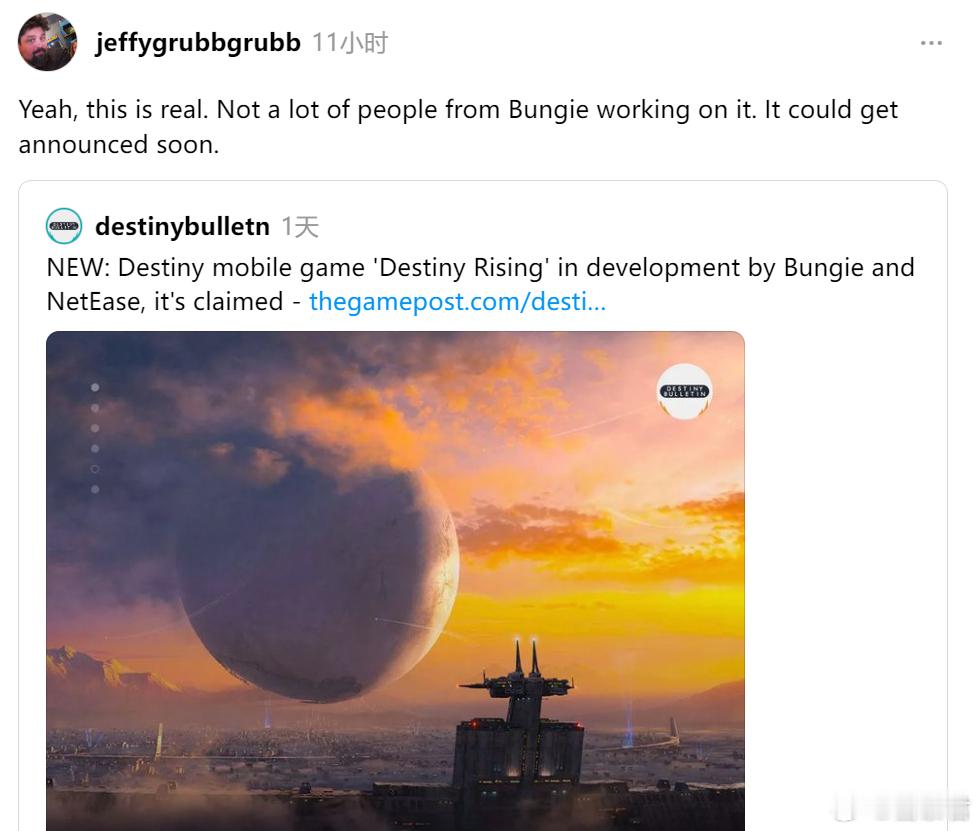Click the first dot of the image indicator
The width and height of the screenshot is (980, 831).
click(95, 387)
